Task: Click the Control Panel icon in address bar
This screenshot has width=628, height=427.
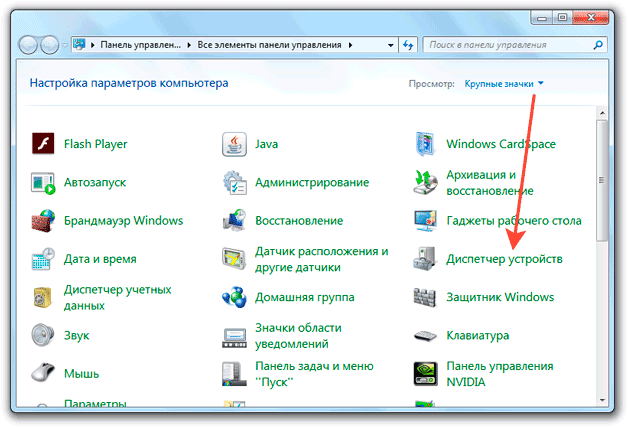Action: tap(79, 44)
